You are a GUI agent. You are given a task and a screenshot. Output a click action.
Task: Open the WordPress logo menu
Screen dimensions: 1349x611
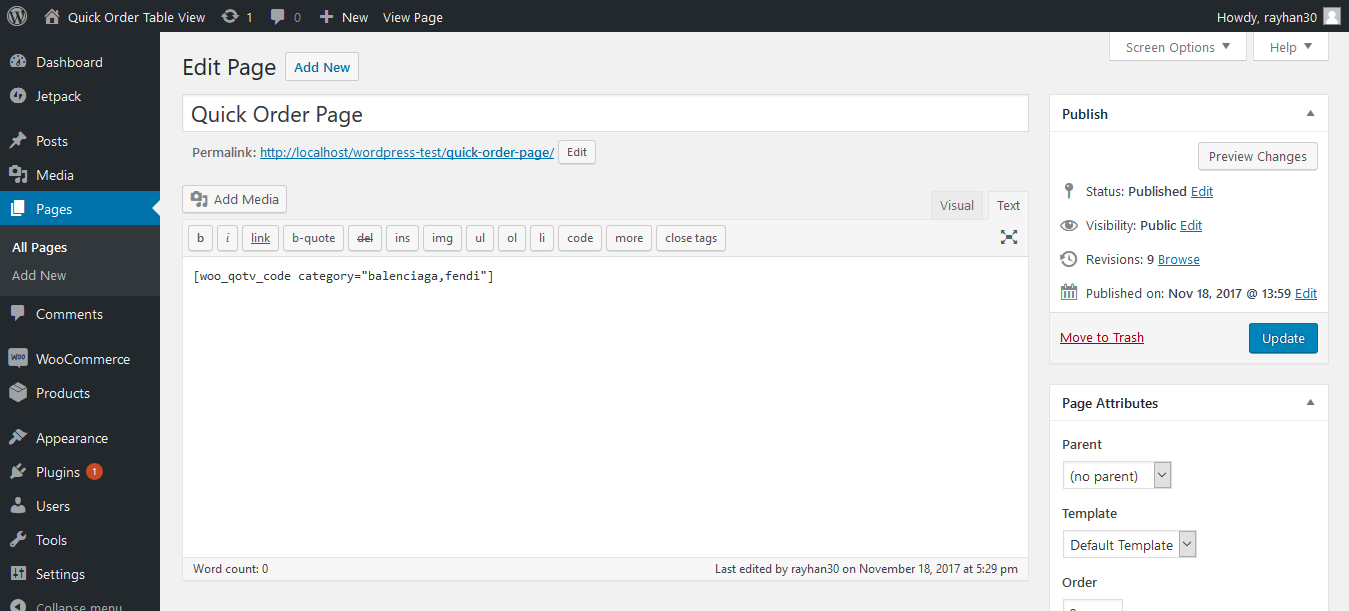click(17, 16)
